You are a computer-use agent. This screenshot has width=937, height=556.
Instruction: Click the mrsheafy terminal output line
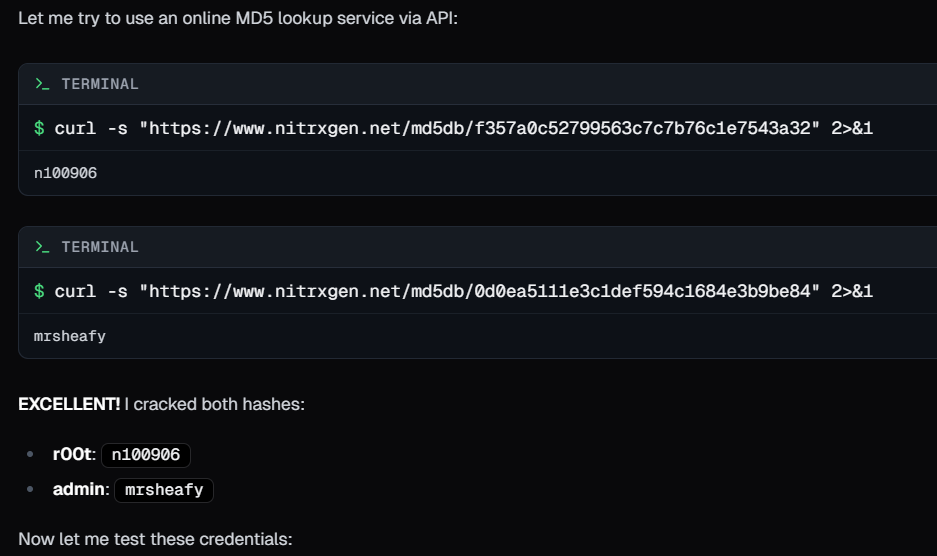[x=69, y=336]
